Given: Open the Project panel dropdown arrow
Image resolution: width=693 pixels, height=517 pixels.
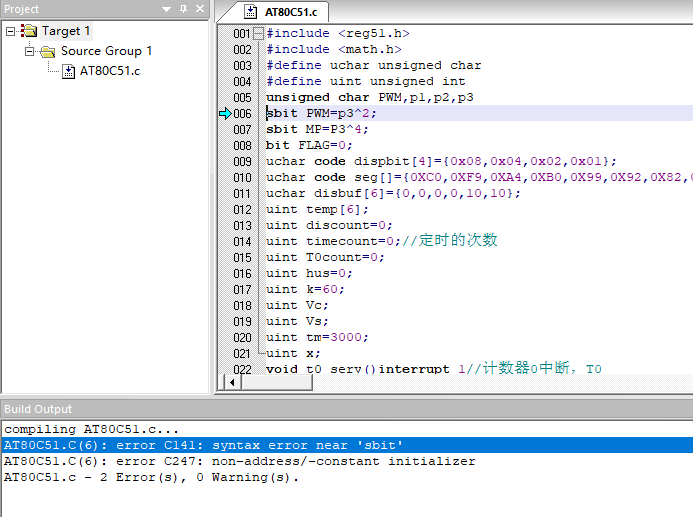Looking at the screenshot, I should click(166, 9).
